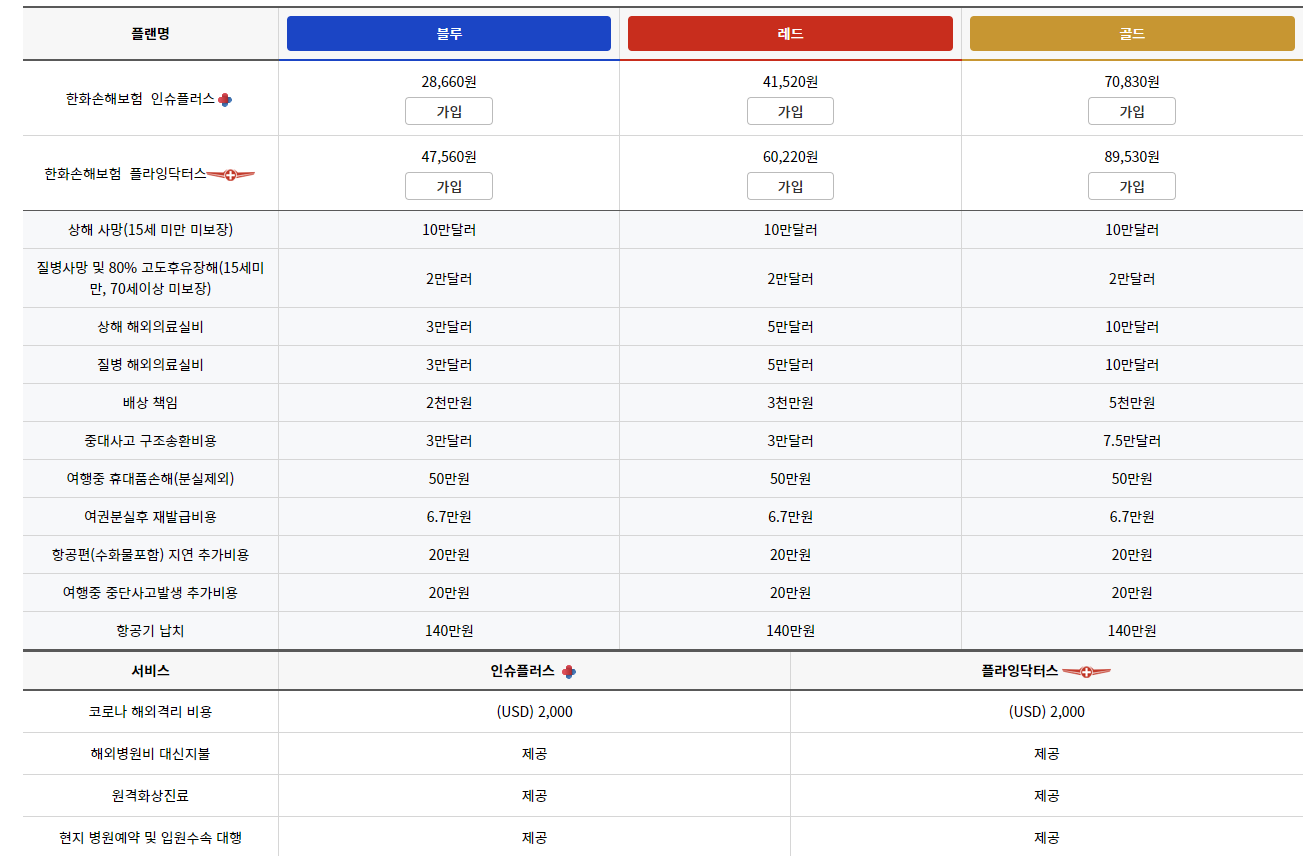Click the winged icon beside 한화손해보험 플라잉닥터스
The width and height of the screenshot is (1312, 856).
click(231, 175)
